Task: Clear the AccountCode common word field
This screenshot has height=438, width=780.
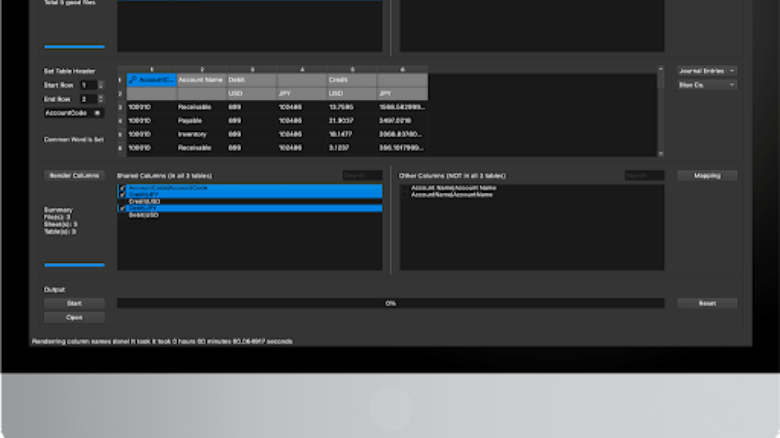Action: tap(98, 113)
